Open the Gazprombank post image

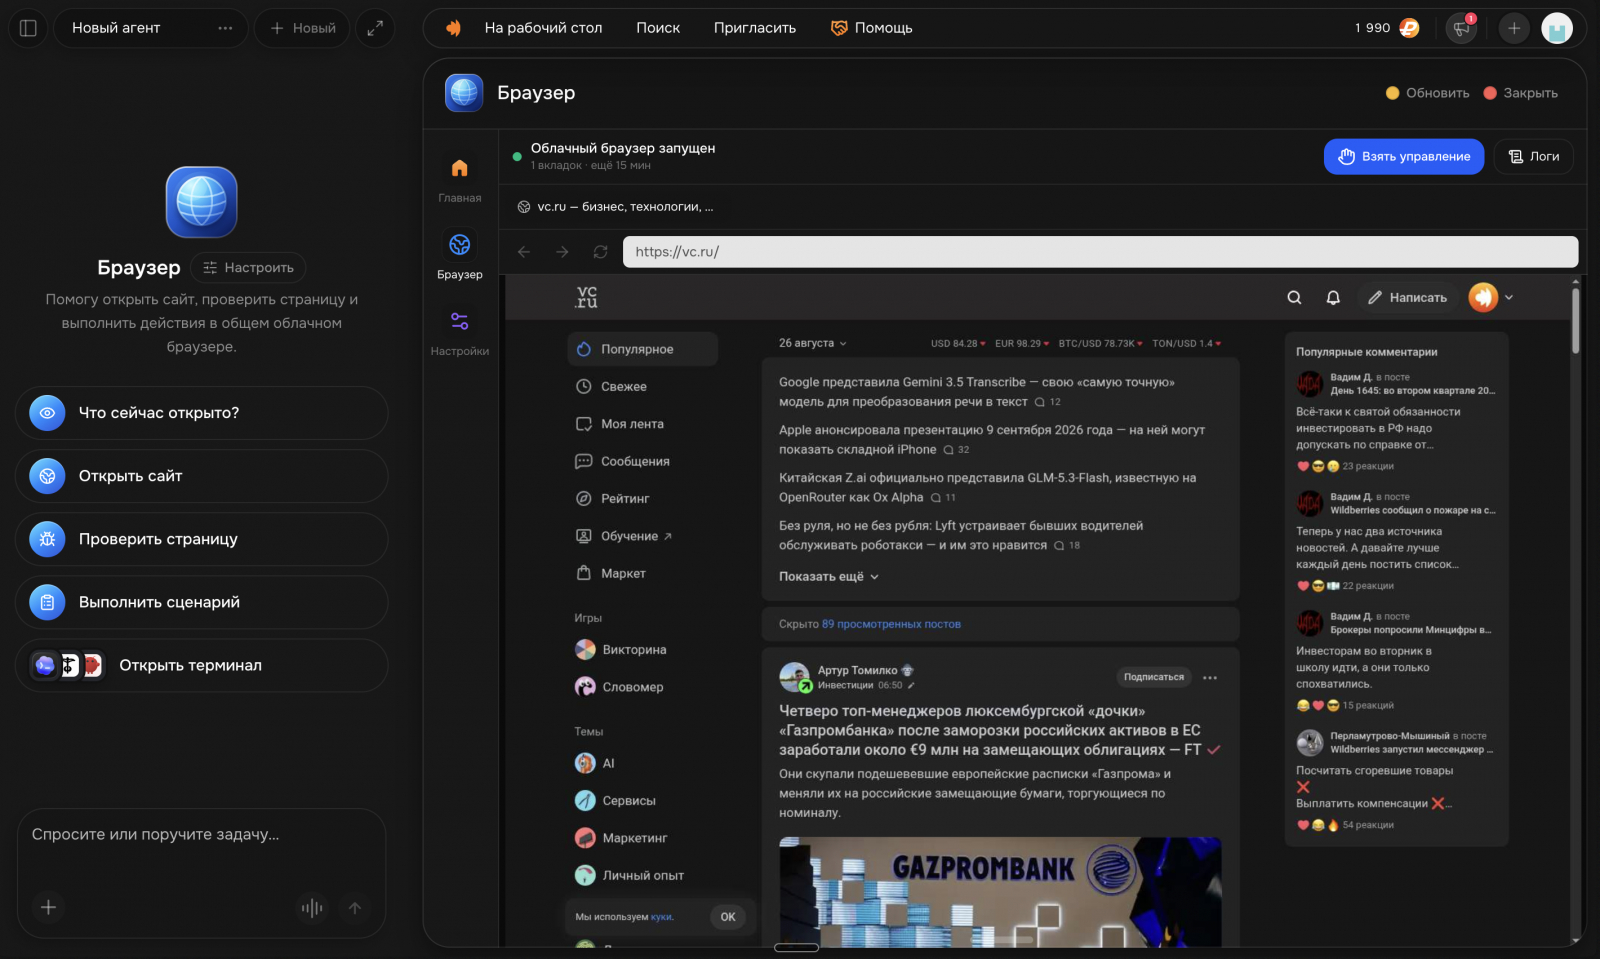pyautogui.click(x=1000, y=892)
